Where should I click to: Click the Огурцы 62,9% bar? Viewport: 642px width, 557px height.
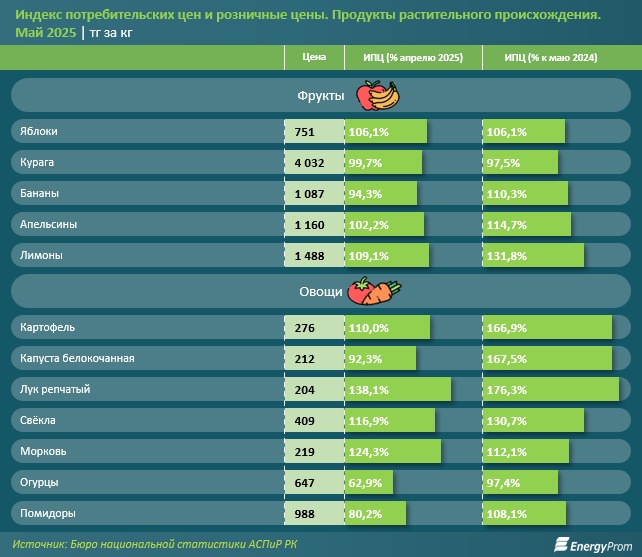pyautogui.click(x=369, y=482)
